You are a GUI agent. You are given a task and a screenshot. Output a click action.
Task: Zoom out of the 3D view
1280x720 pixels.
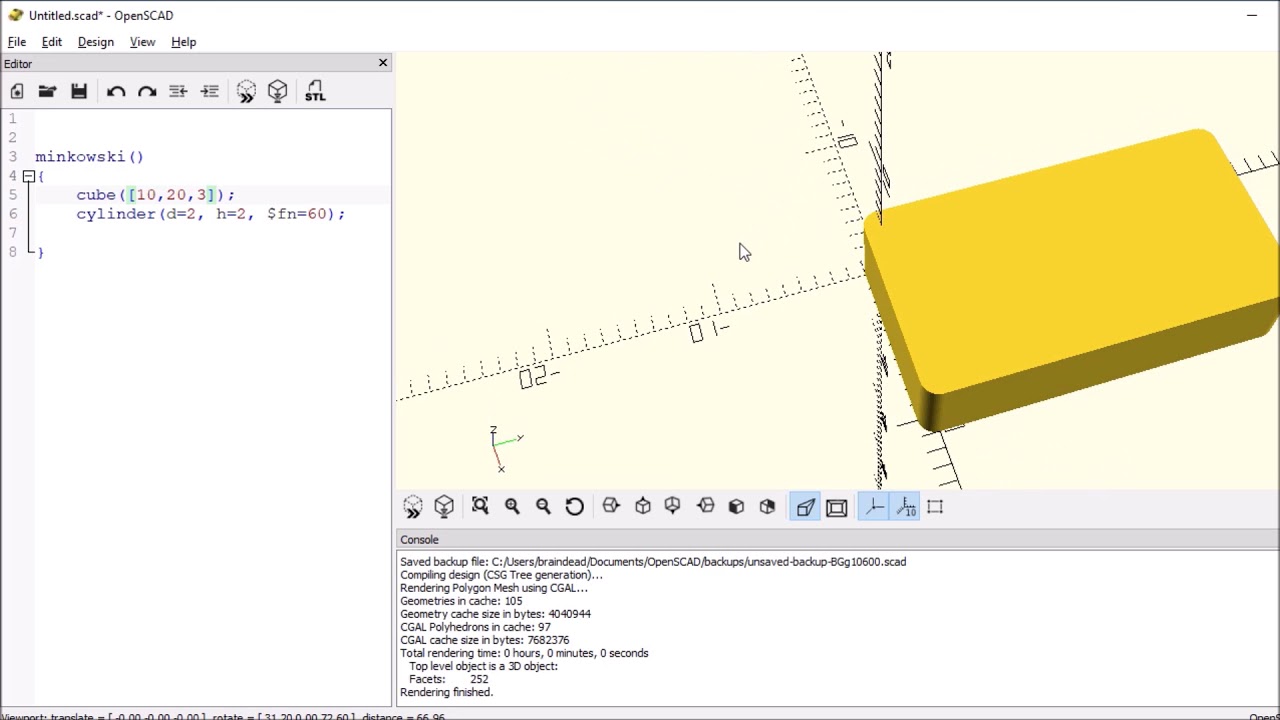[543, 507]
